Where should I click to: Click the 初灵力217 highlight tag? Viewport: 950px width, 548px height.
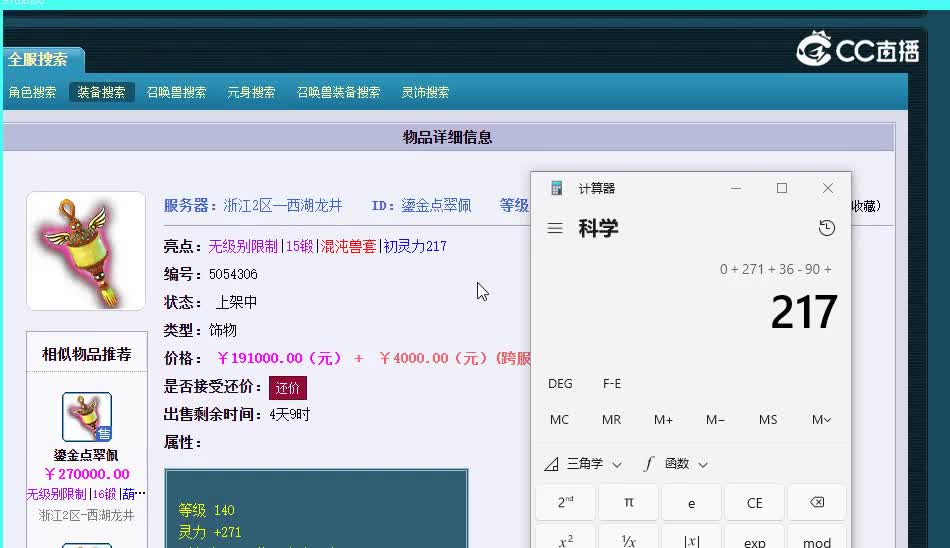[x=415, y=246]
